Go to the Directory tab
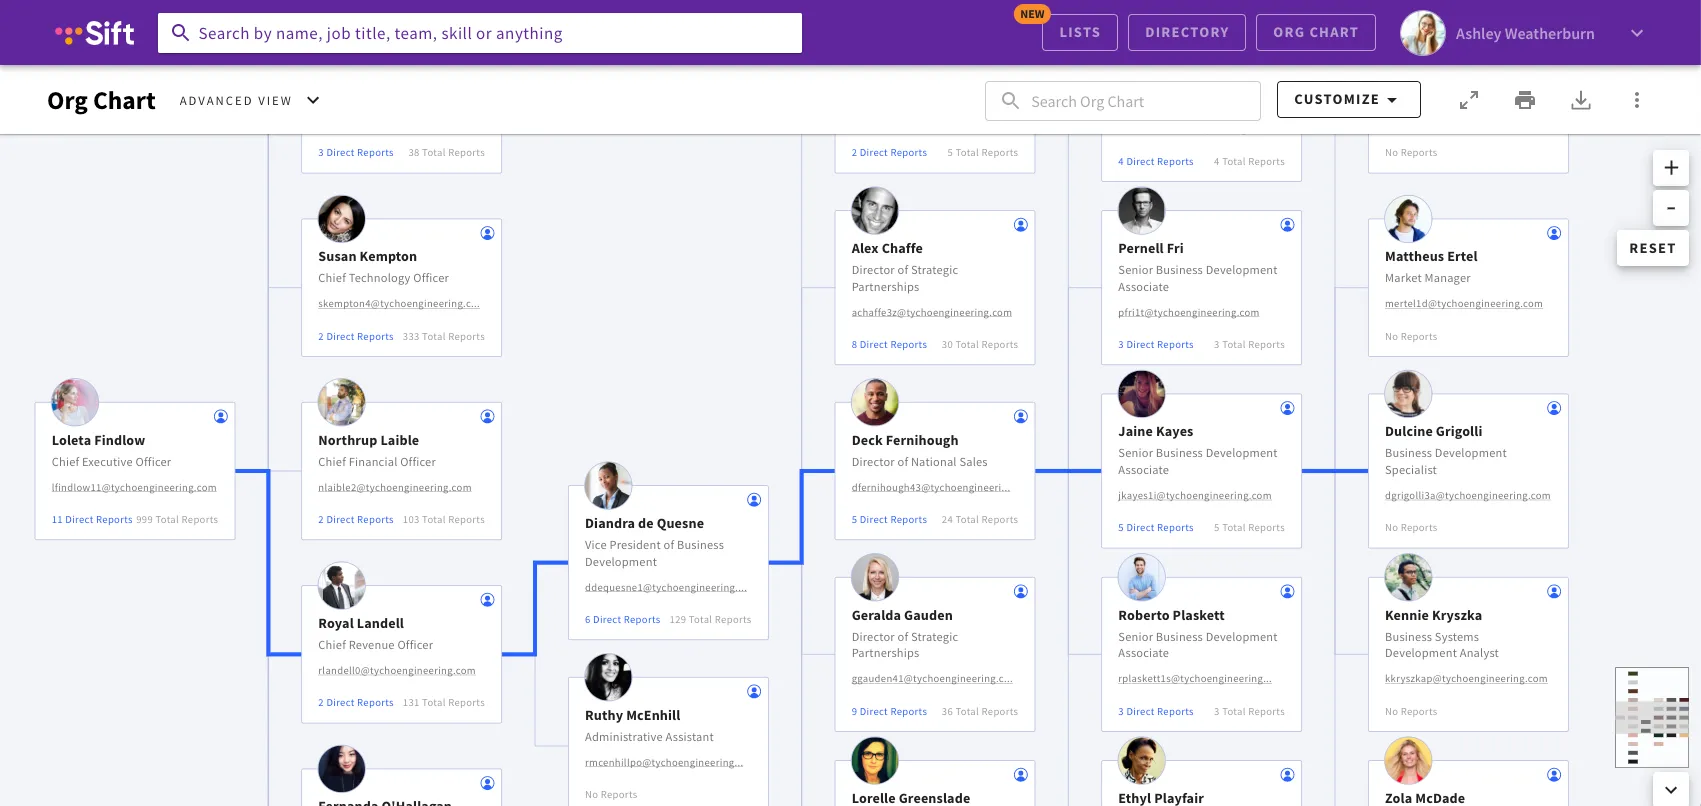 click(1187, 33)
